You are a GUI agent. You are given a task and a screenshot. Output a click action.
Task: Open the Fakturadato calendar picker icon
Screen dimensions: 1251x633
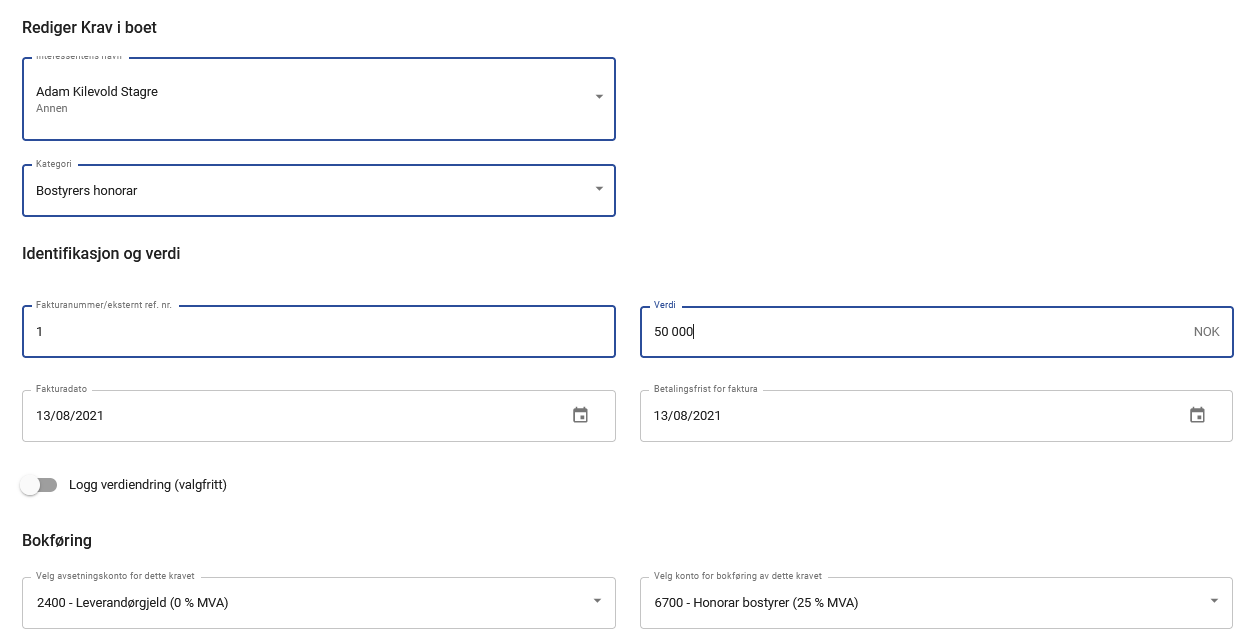580,415
